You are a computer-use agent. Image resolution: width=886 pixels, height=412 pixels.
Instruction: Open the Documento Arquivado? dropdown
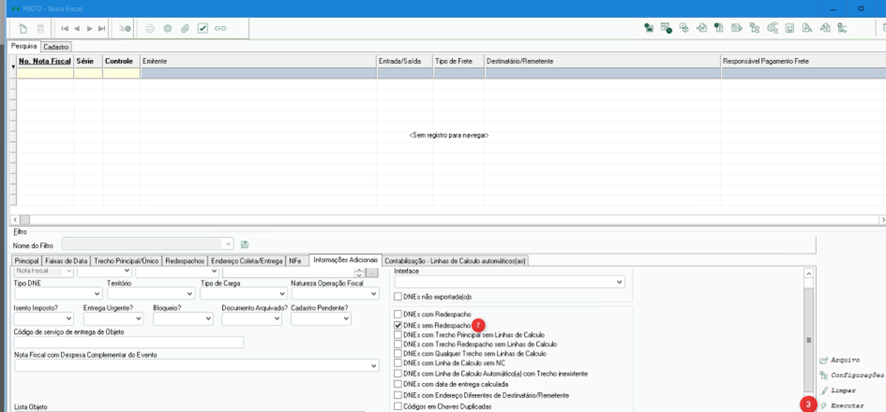click(x=277, y=319)
